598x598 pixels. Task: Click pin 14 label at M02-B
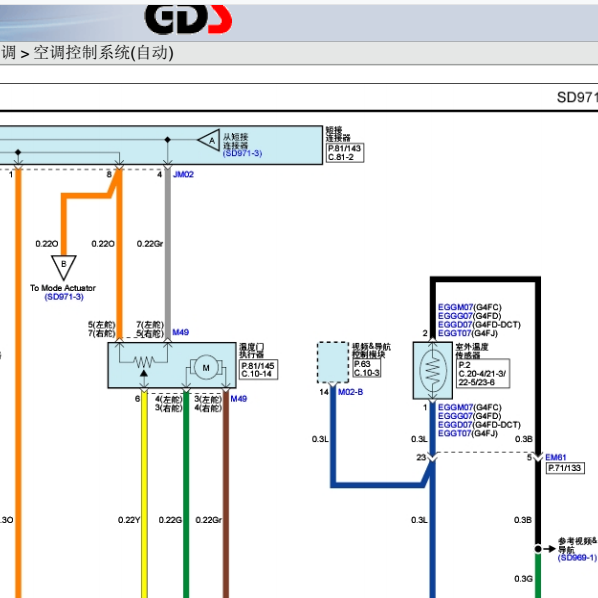point(324,392)
